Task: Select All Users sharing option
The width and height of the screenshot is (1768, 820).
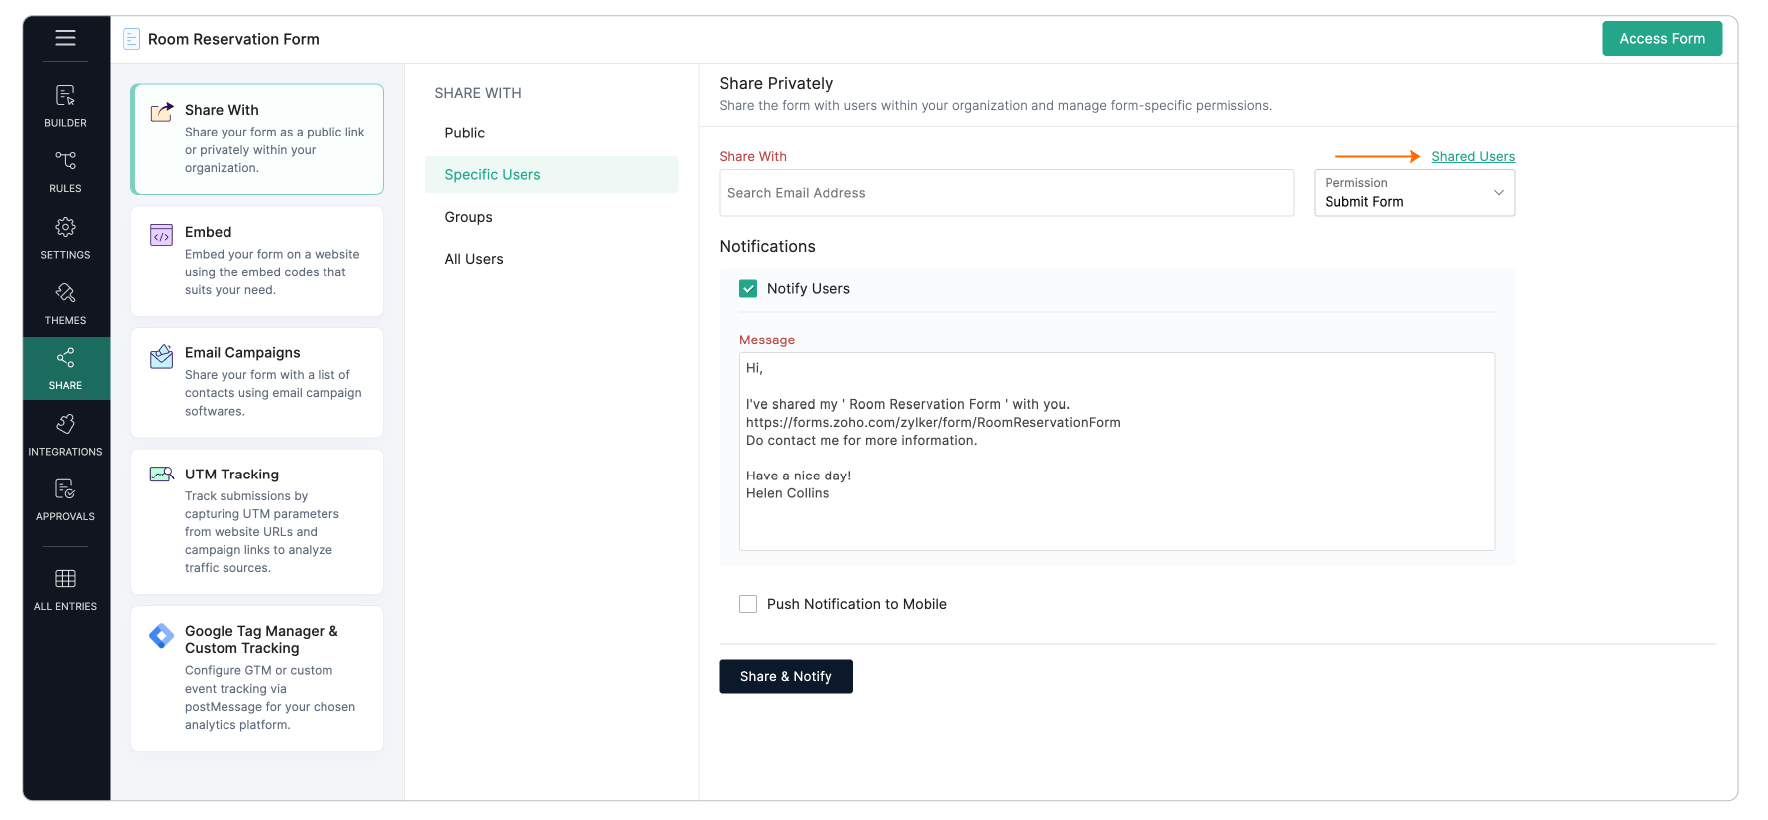Action: click(474, 259)
